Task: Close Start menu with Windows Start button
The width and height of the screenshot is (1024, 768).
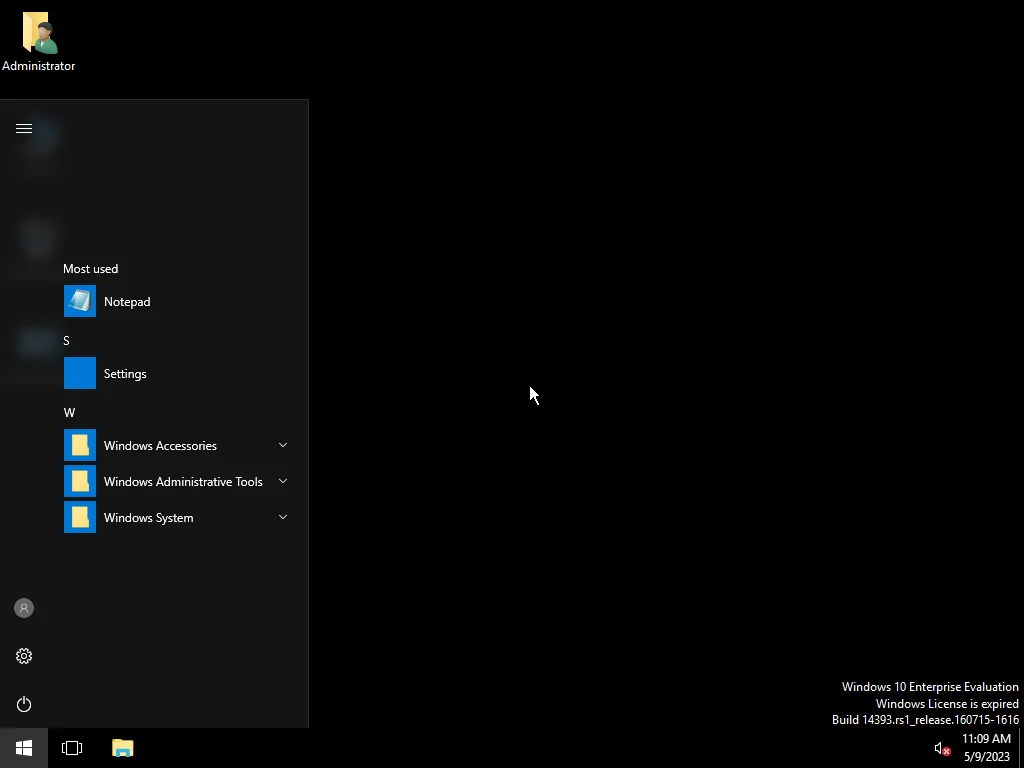Action: [x=24, y=748]
